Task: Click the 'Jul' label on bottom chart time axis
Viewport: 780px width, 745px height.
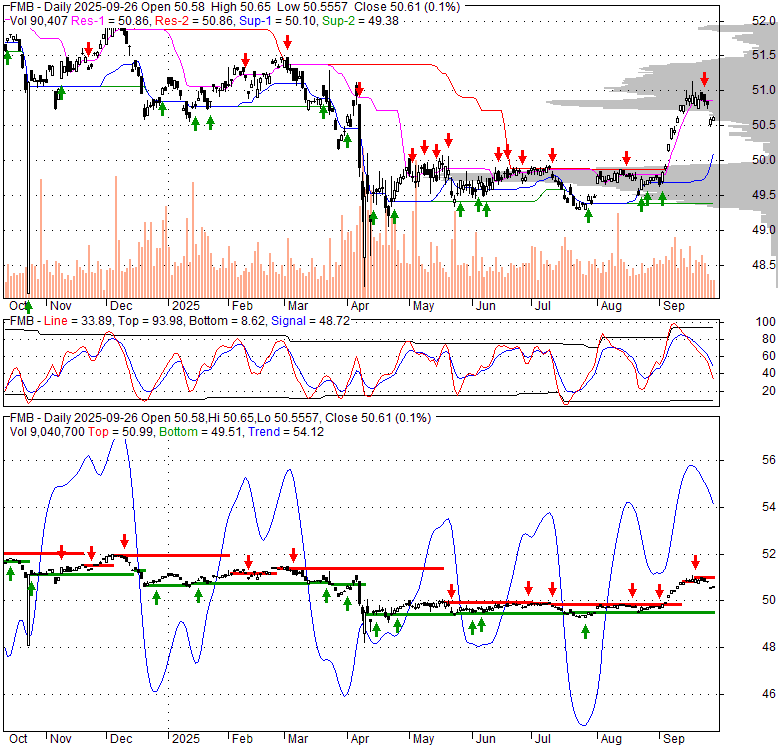Action: 542,739
